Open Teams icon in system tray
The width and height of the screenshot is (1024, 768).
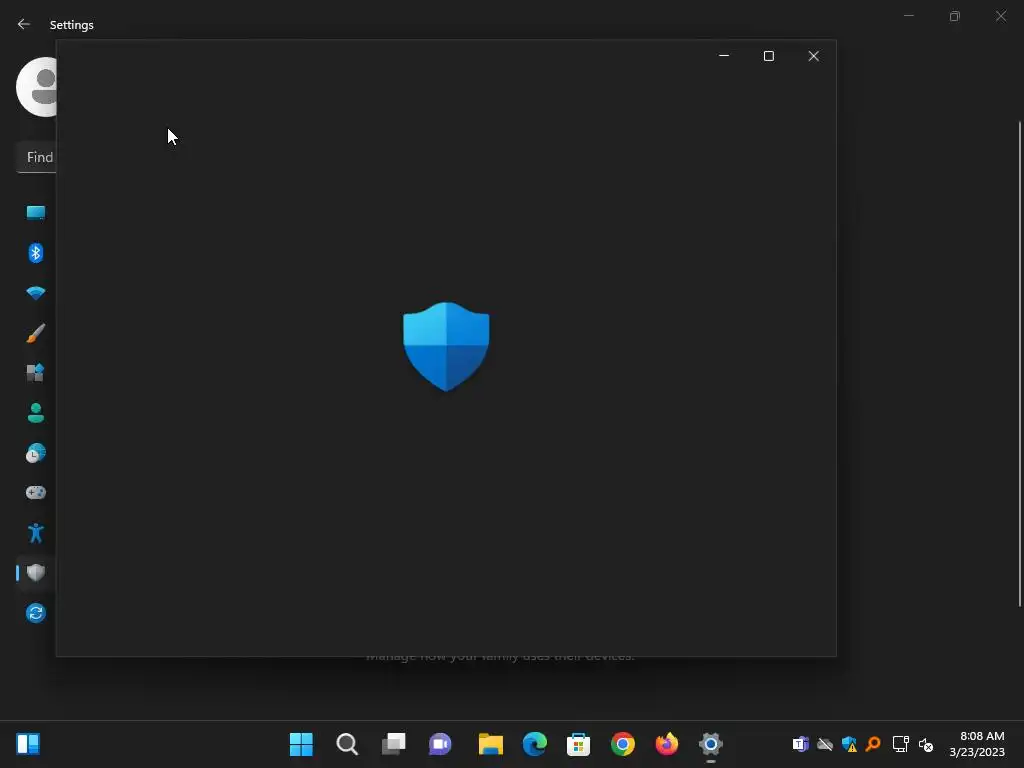click(801, 744)
